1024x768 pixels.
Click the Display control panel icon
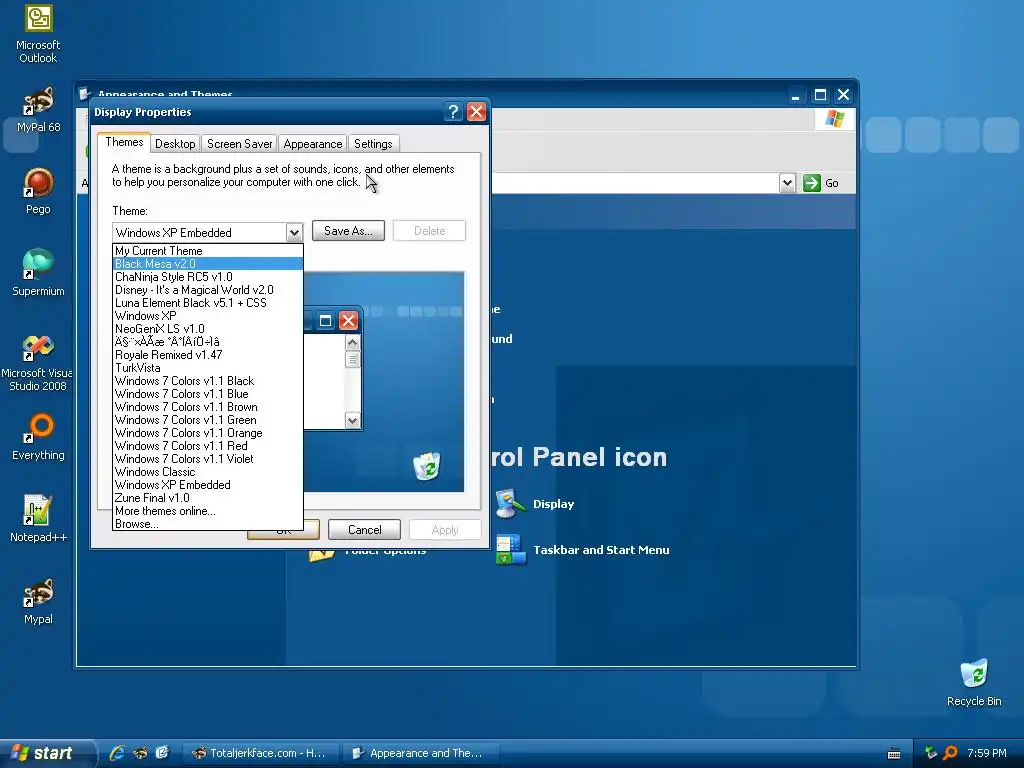511,504
